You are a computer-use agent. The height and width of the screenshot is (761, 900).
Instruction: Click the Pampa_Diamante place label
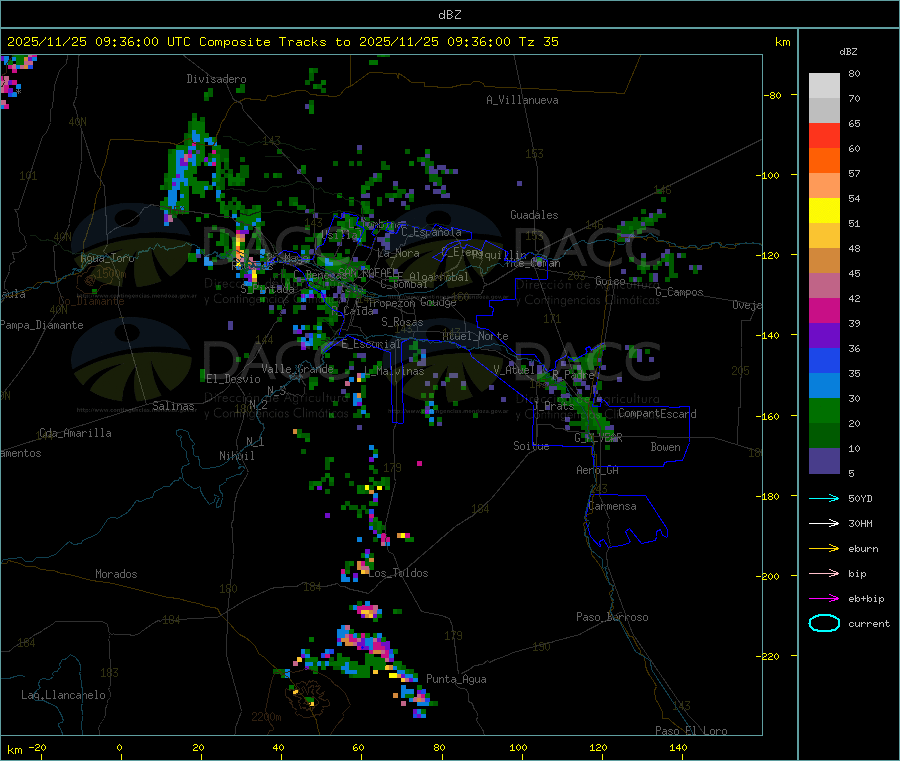coord(42,325)
